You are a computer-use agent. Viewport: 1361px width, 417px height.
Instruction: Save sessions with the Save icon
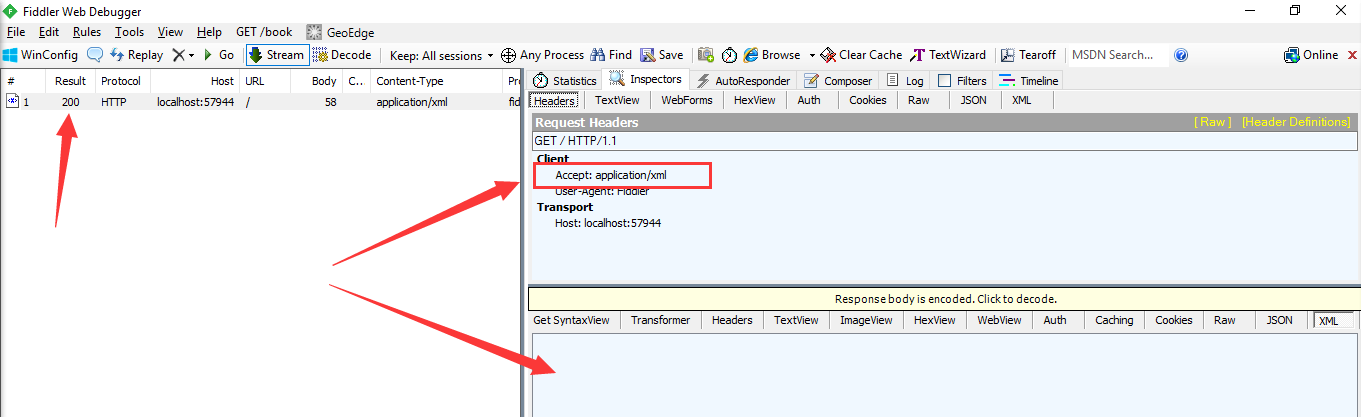662,55
